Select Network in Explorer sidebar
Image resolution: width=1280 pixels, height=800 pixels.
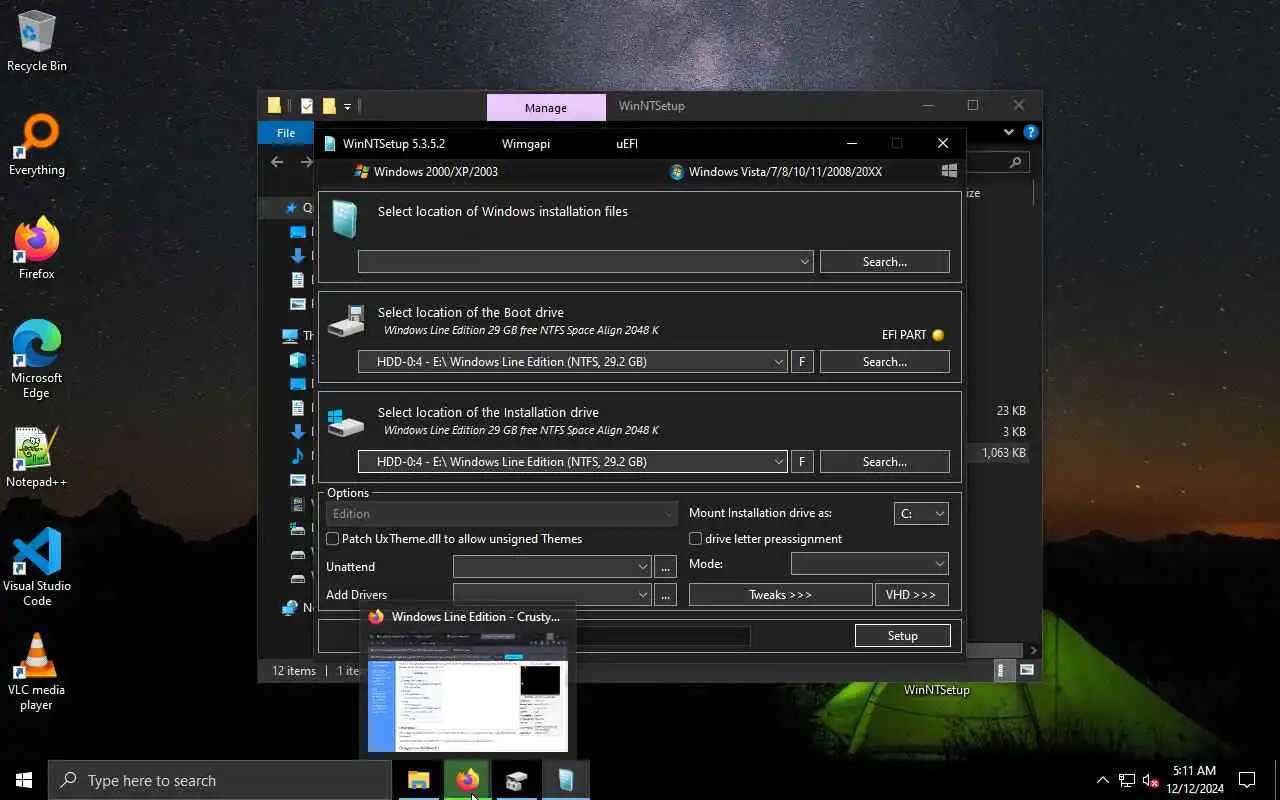tap(290, 608)
